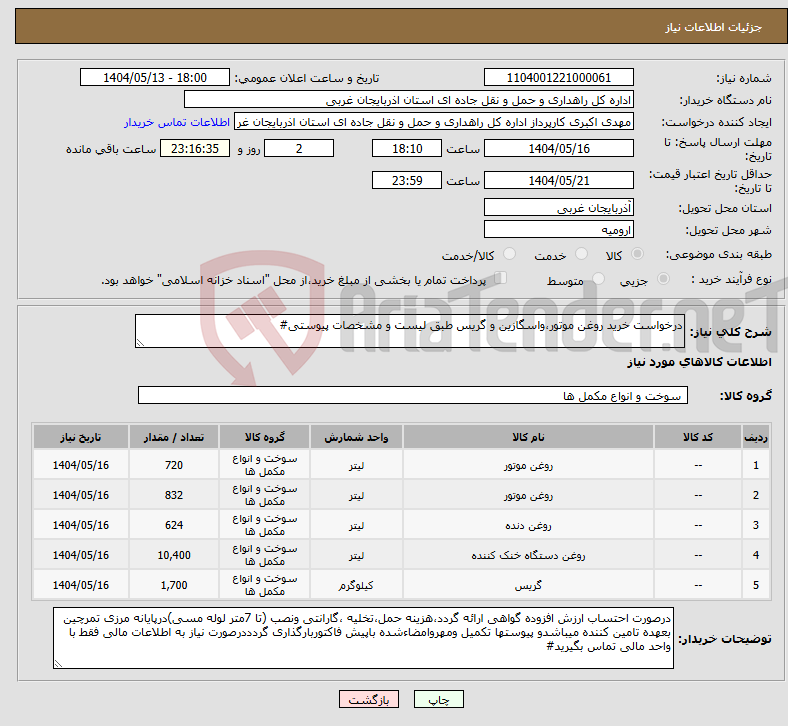
Task: Click the buyer notes text area
Action: click(x=363, y=638)
